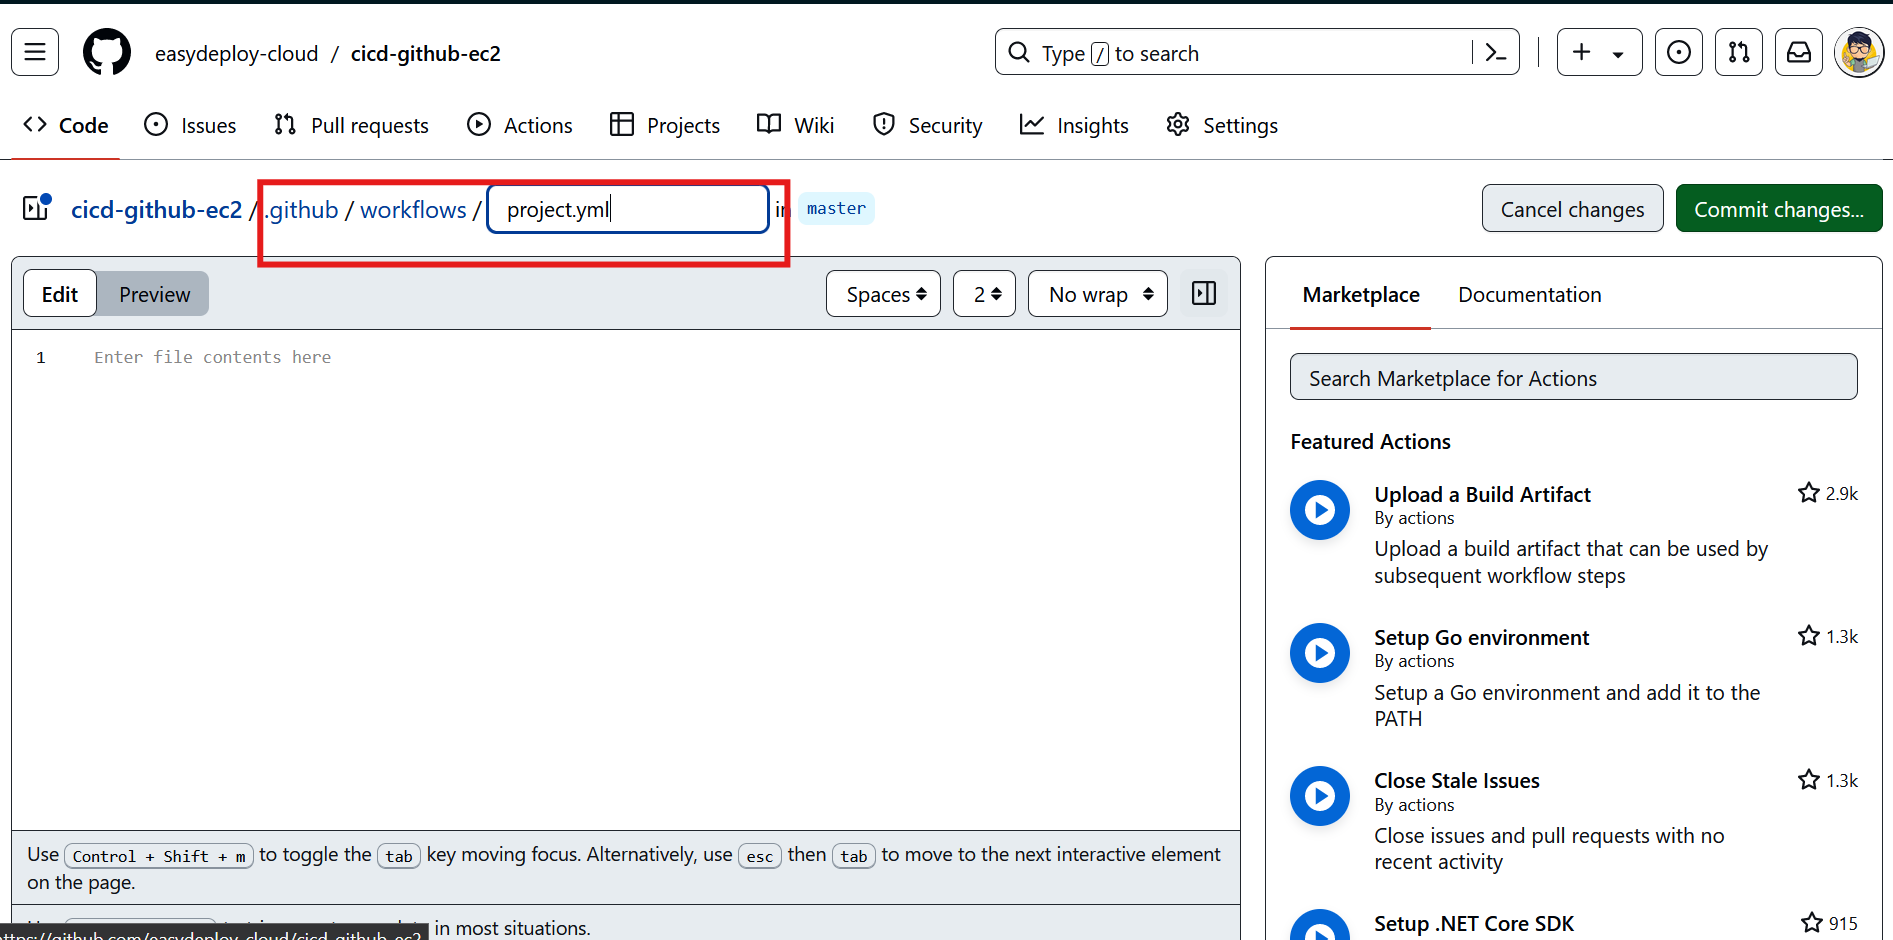Click Commit changes button
Image resolution: width=1893 pixels, height=940 pixels.
pos(1779,209)
